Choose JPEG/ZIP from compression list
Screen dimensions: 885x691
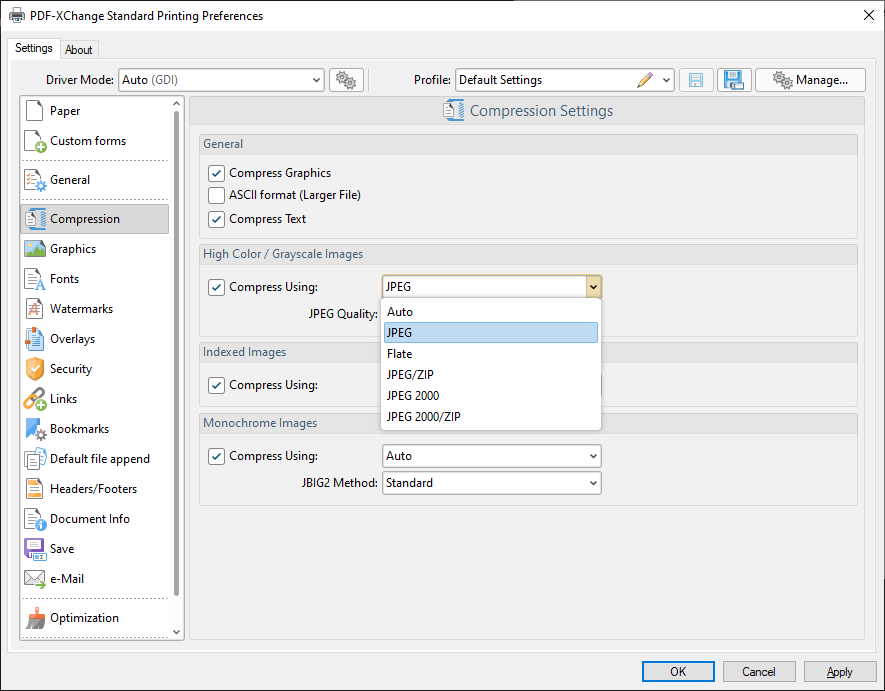coord(490,375)
